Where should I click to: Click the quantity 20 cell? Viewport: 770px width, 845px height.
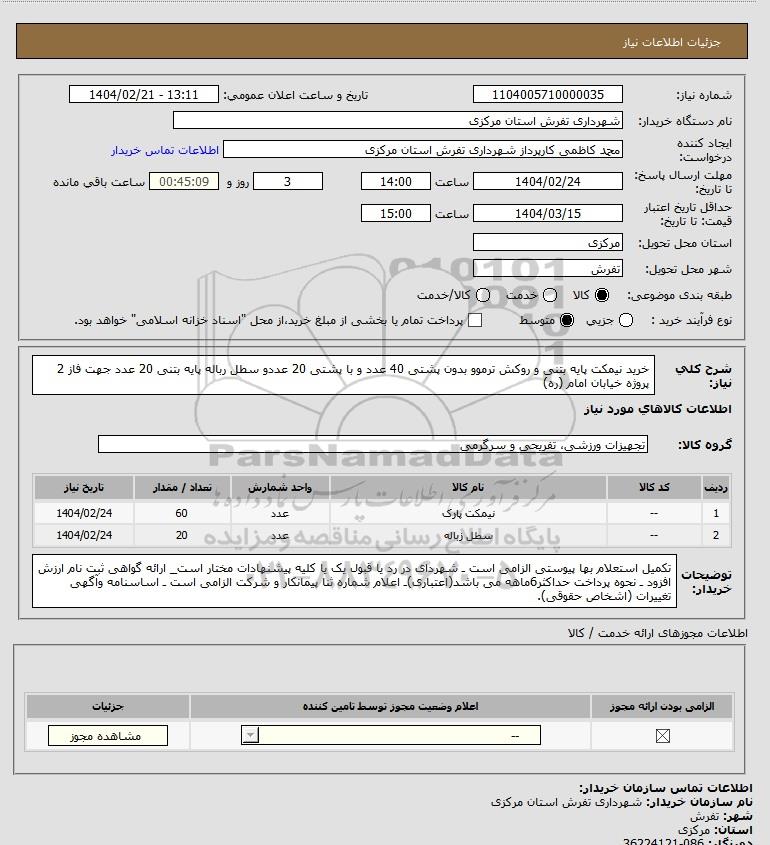182,535
